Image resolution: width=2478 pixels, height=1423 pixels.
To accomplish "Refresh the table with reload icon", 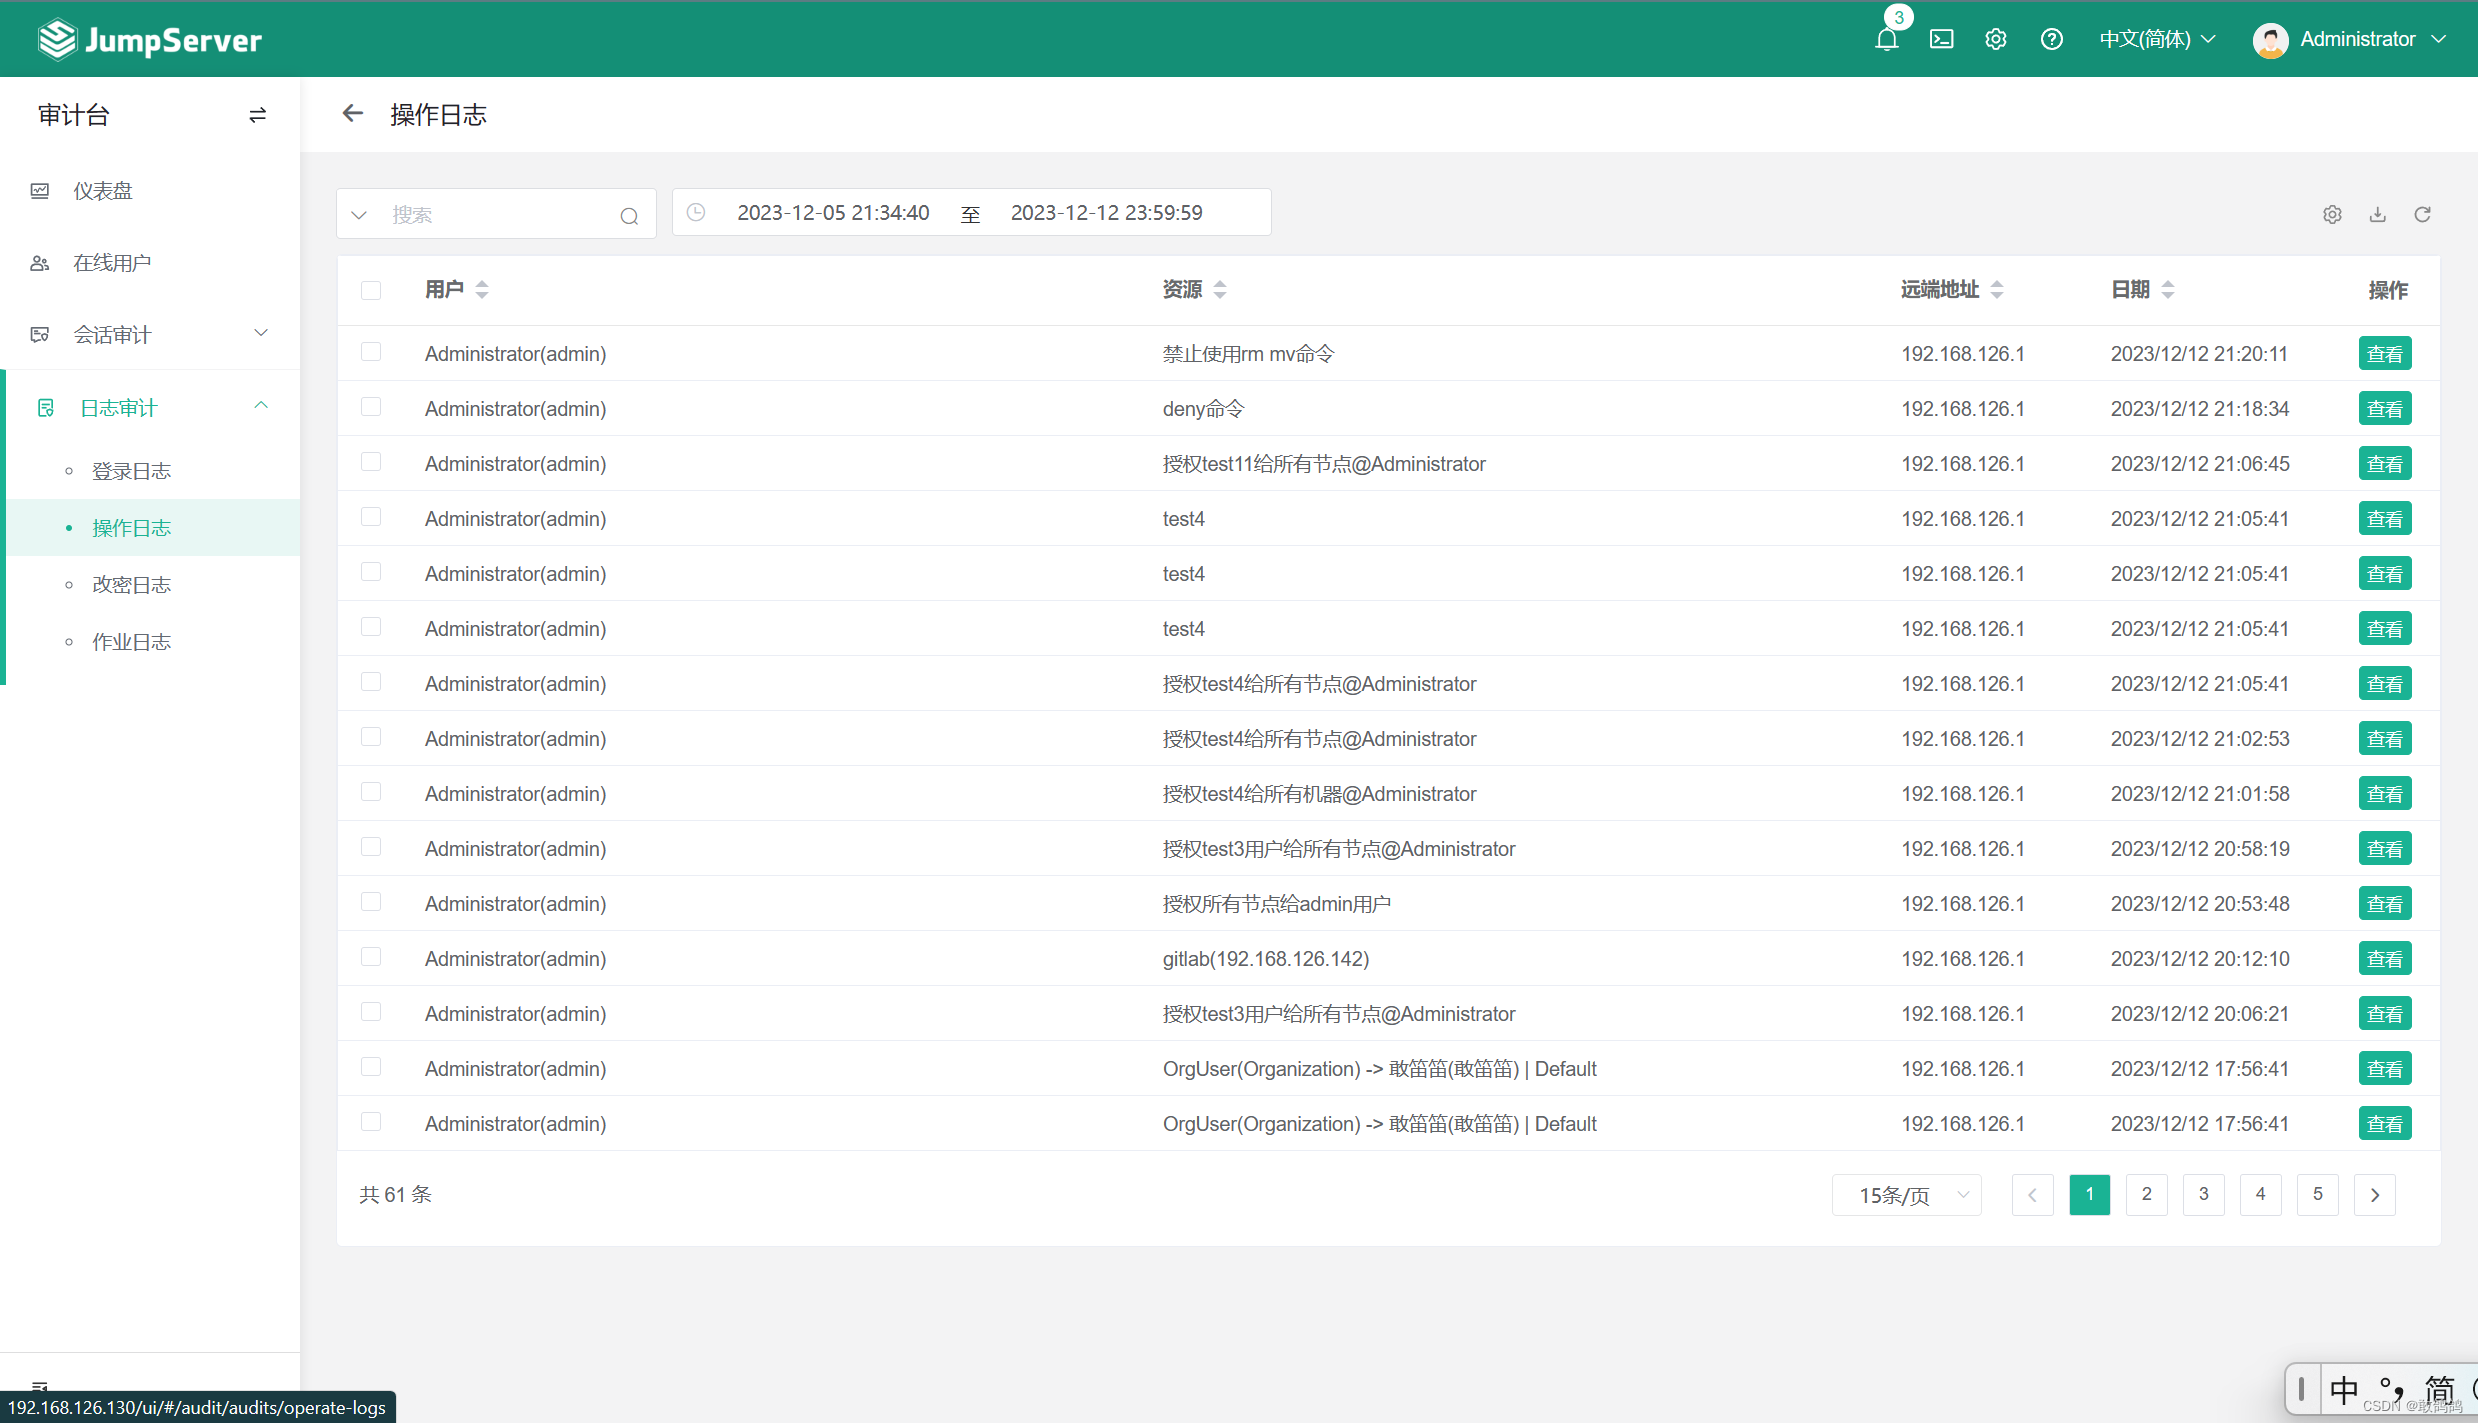I will pyautogui.click(x=2422, y=214).
